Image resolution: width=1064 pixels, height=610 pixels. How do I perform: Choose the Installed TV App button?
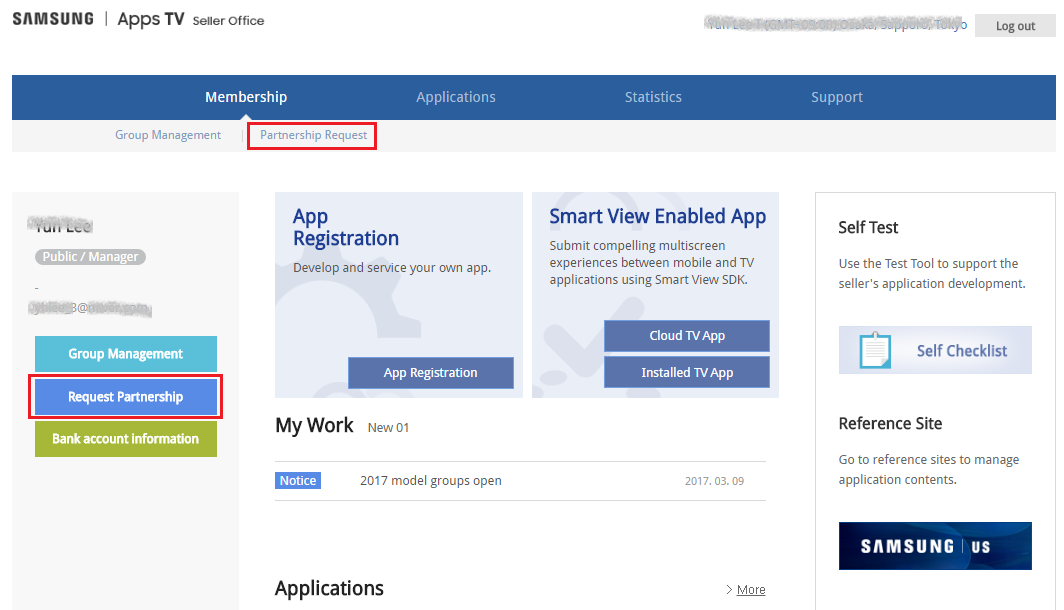tap(687, 373)
